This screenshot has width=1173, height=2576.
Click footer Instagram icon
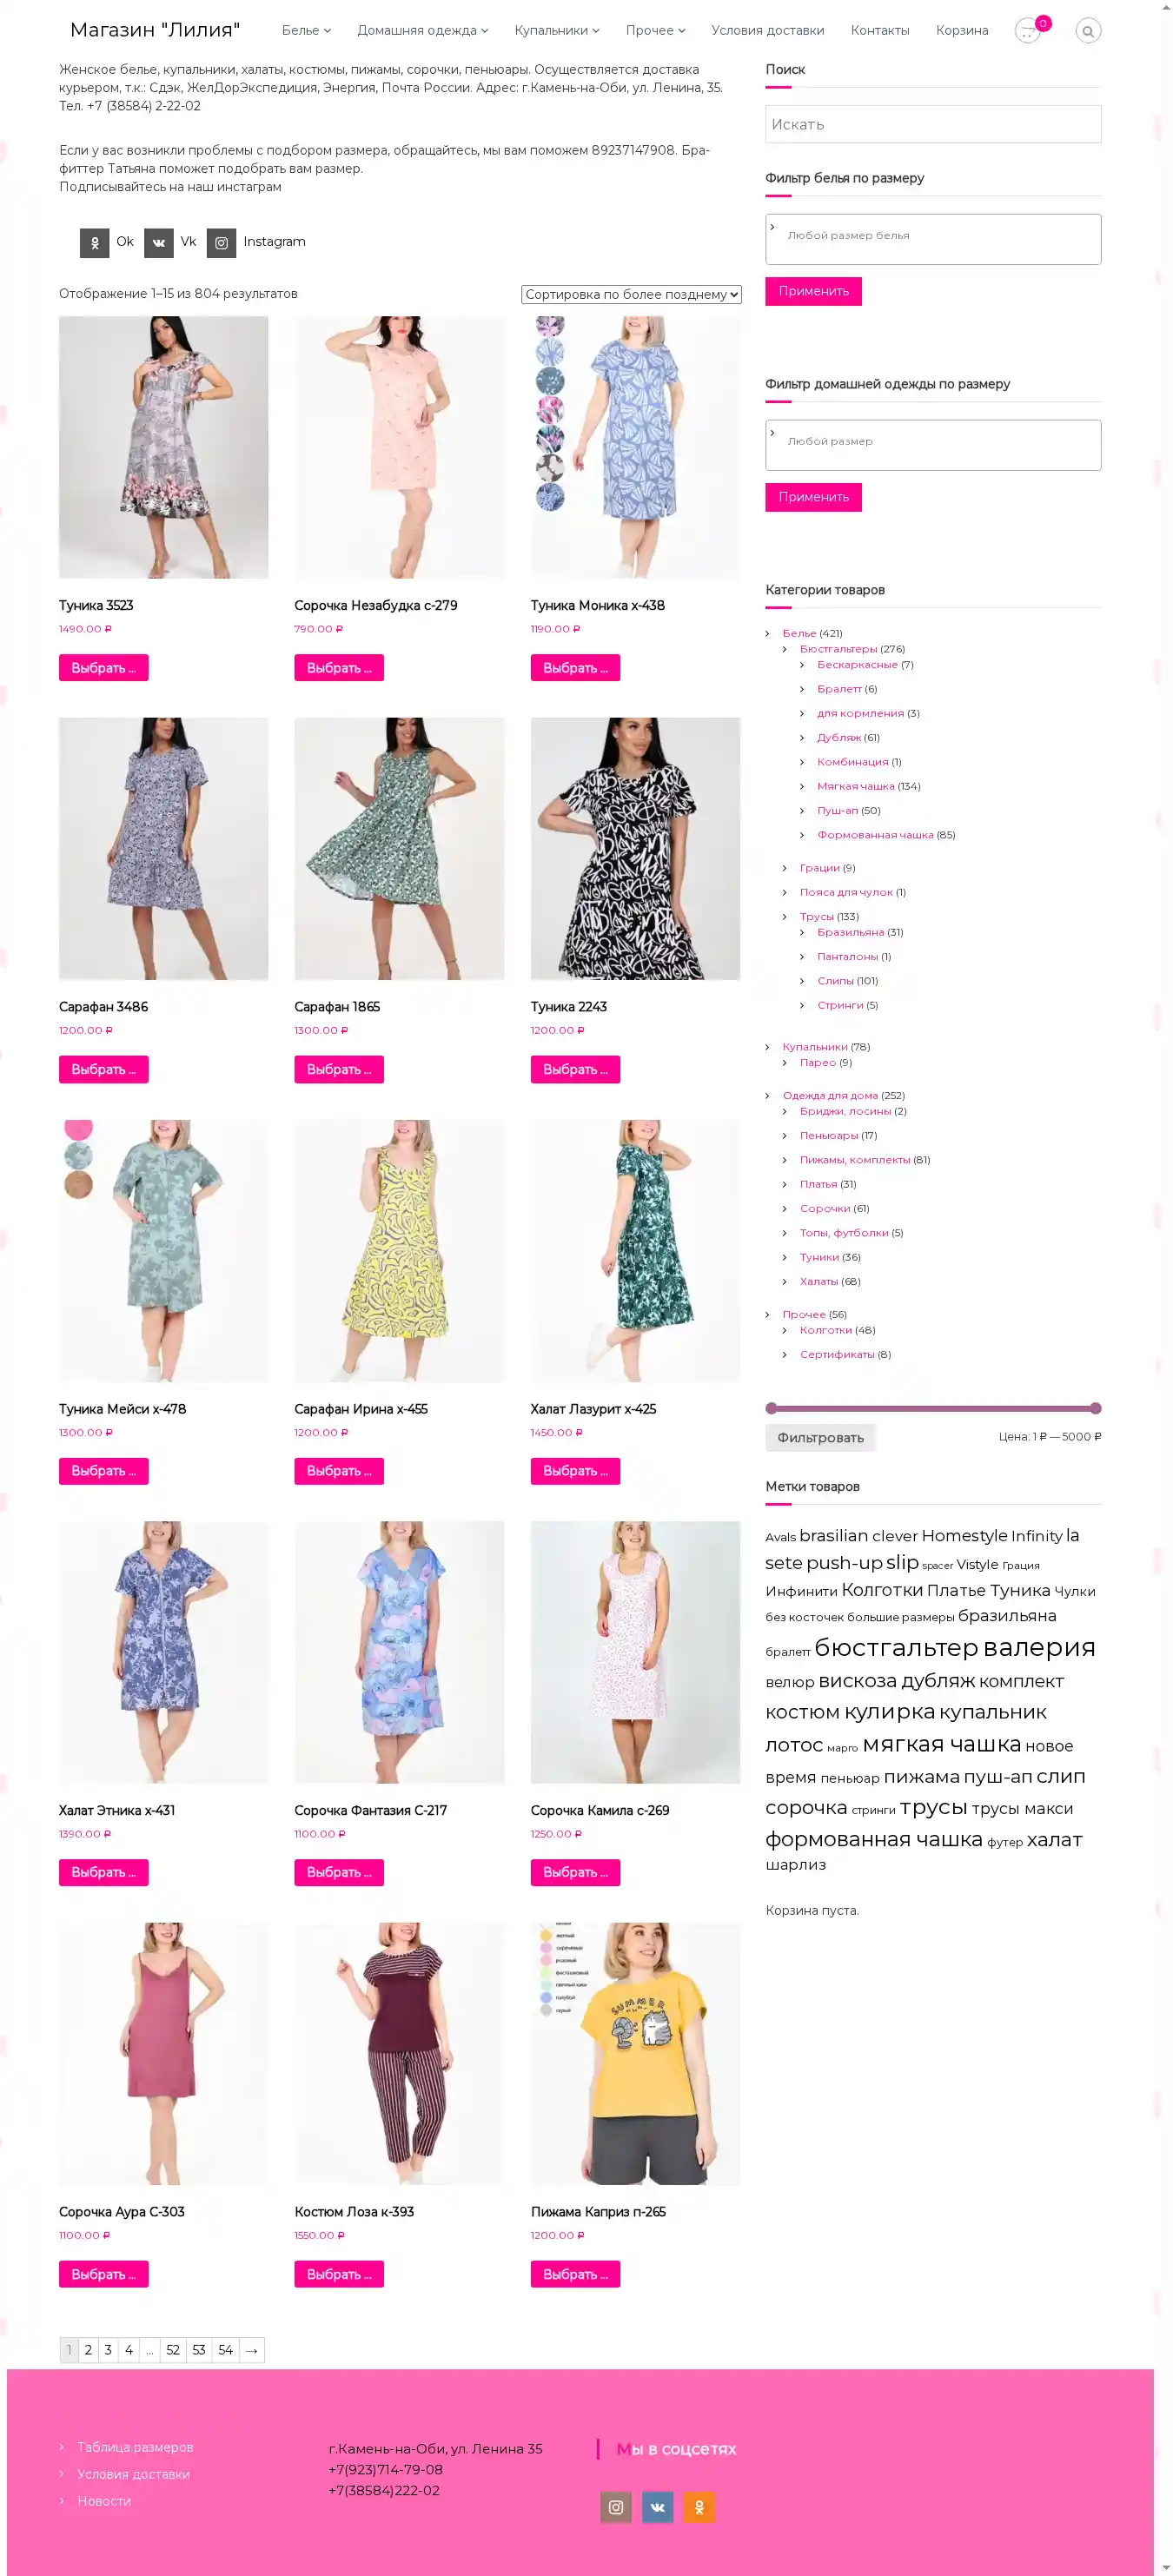pyautogui.click(x=616, y=2507)
